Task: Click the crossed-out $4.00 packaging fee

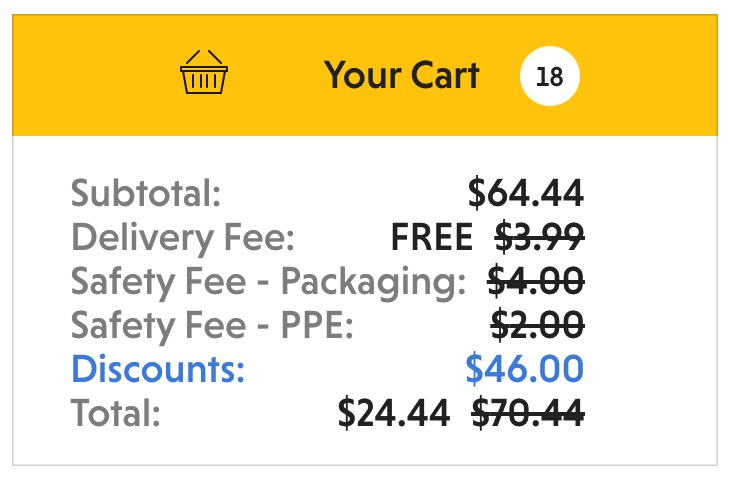Action: click(535, 282)
